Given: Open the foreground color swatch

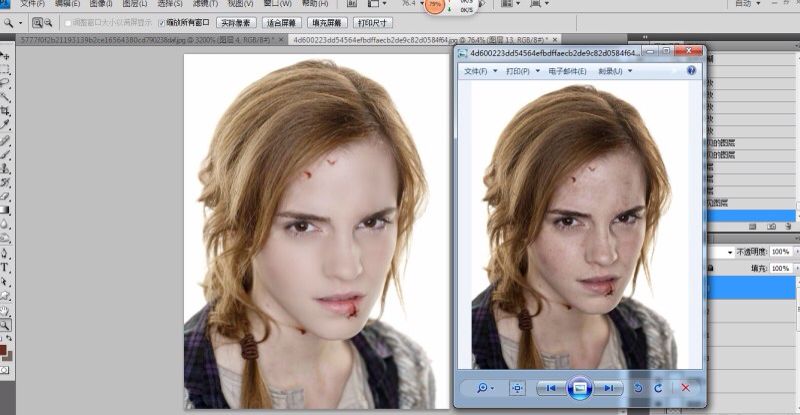Looking at the screenshot, I should pos(3,350).
